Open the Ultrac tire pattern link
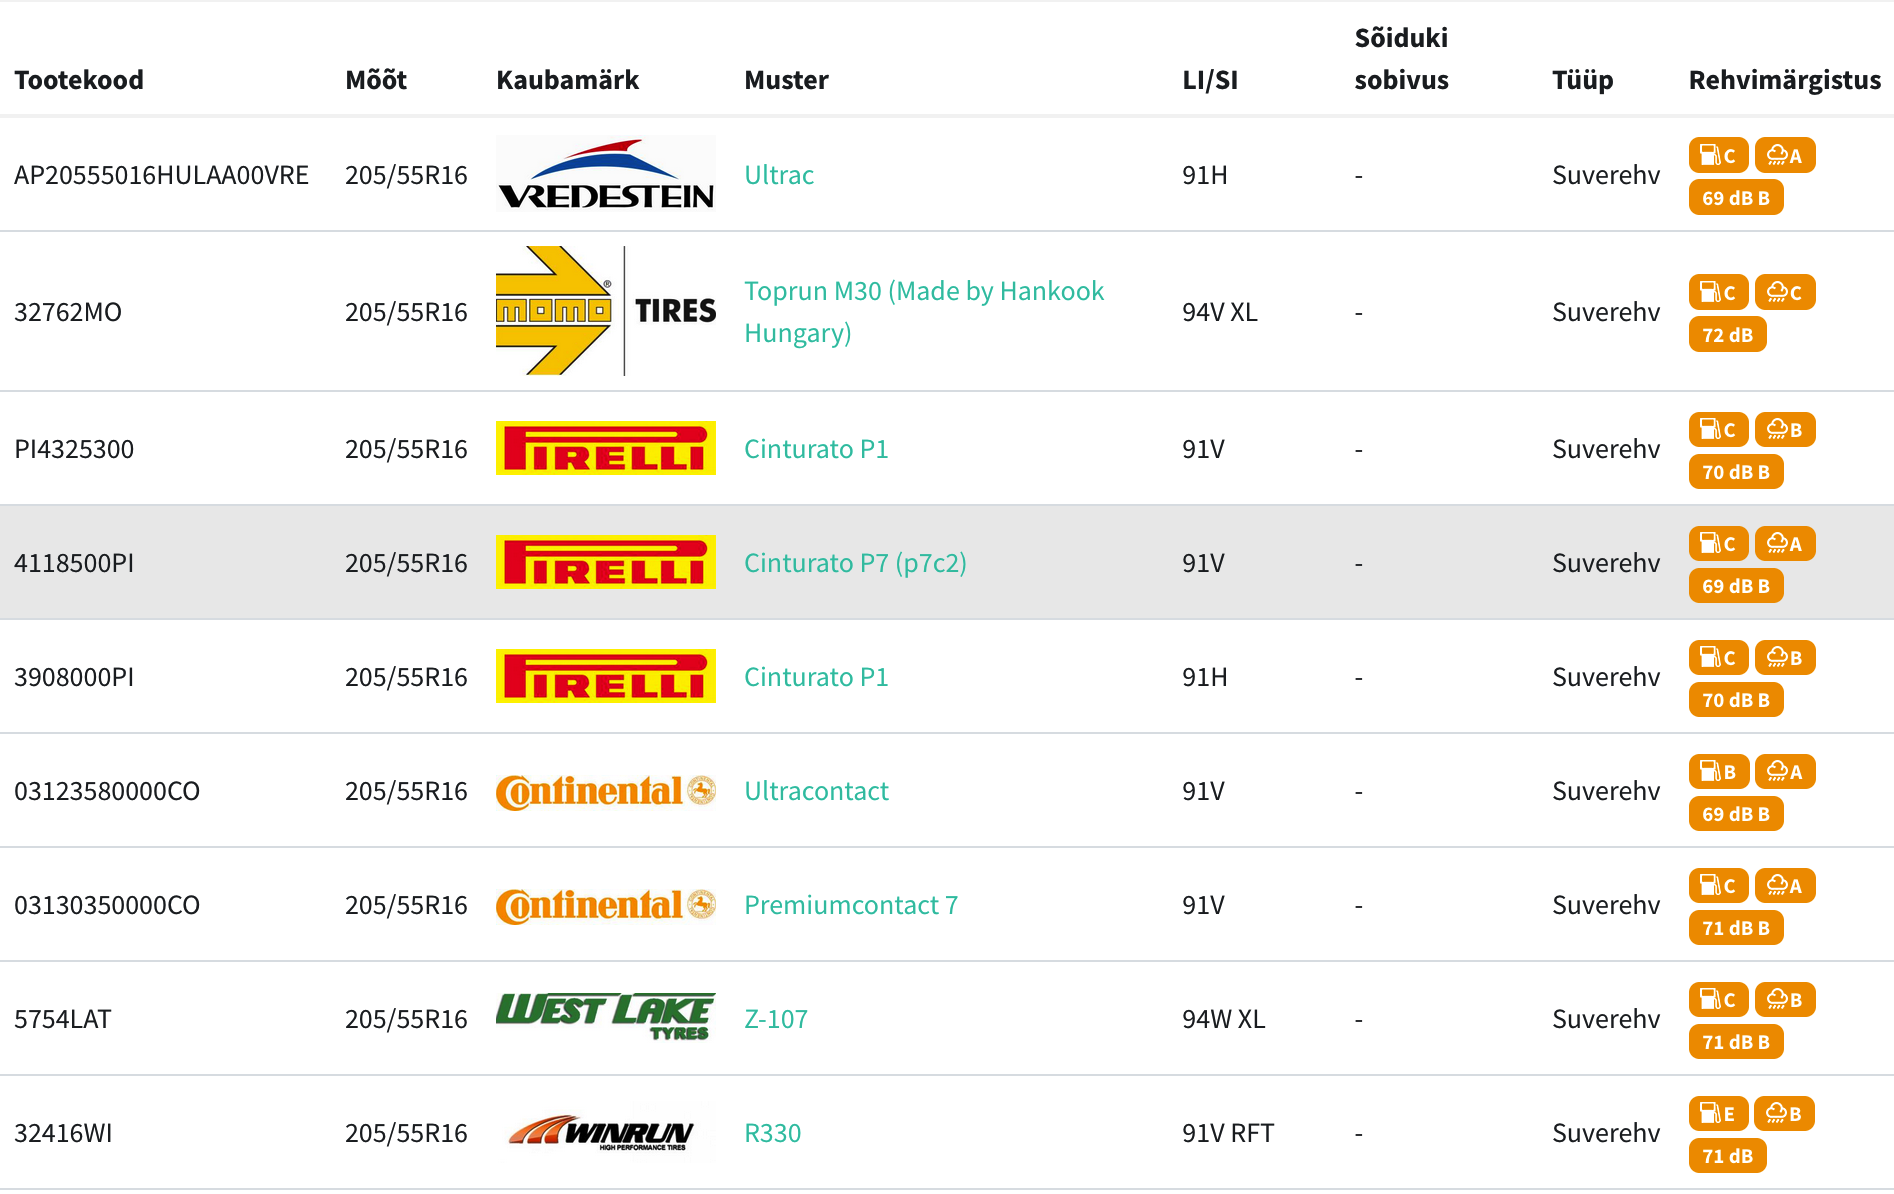This screenshot has width=1894, height=1194. (x=779, y=175)
